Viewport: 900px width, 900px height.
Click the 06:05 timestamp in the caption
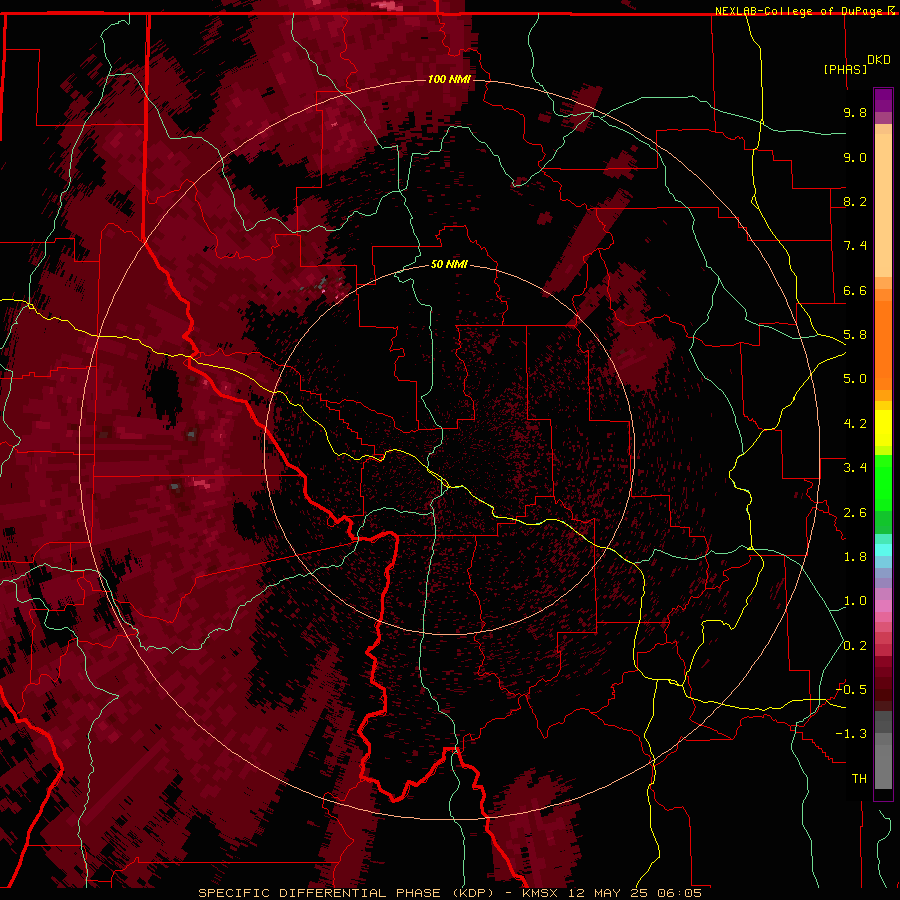pyautogui.click(x=680, y=893)
